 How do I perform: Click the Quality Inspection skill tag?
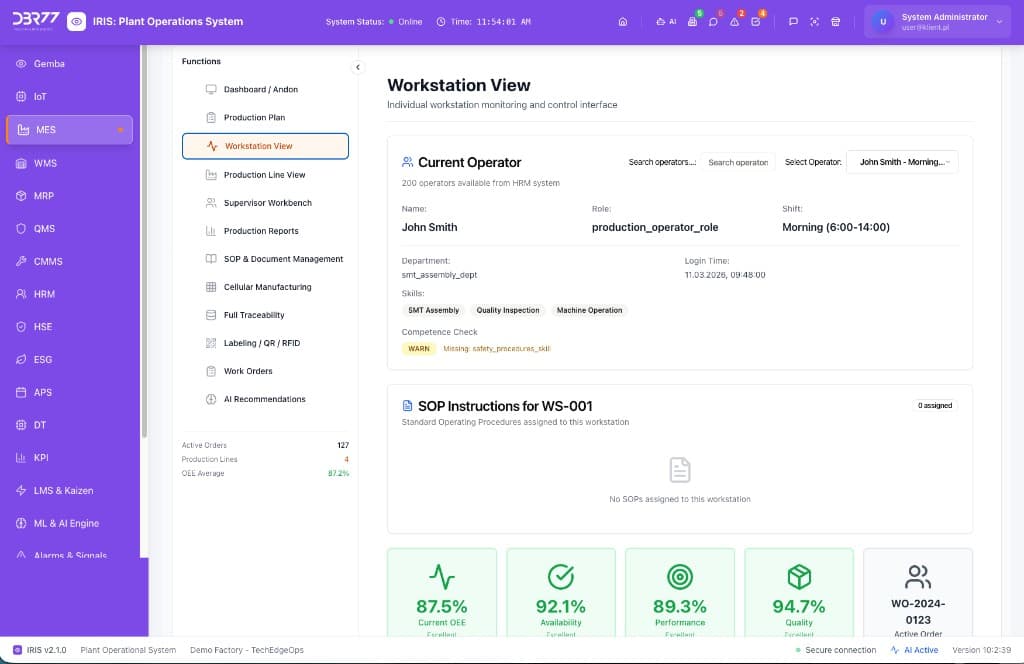tap(507, 310)
